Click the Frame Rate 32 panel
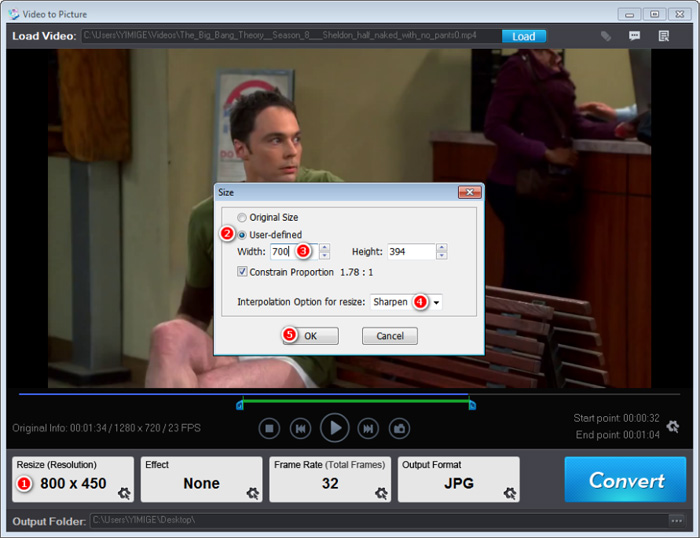This screenshot has width=700, height=538. point(330,479)
